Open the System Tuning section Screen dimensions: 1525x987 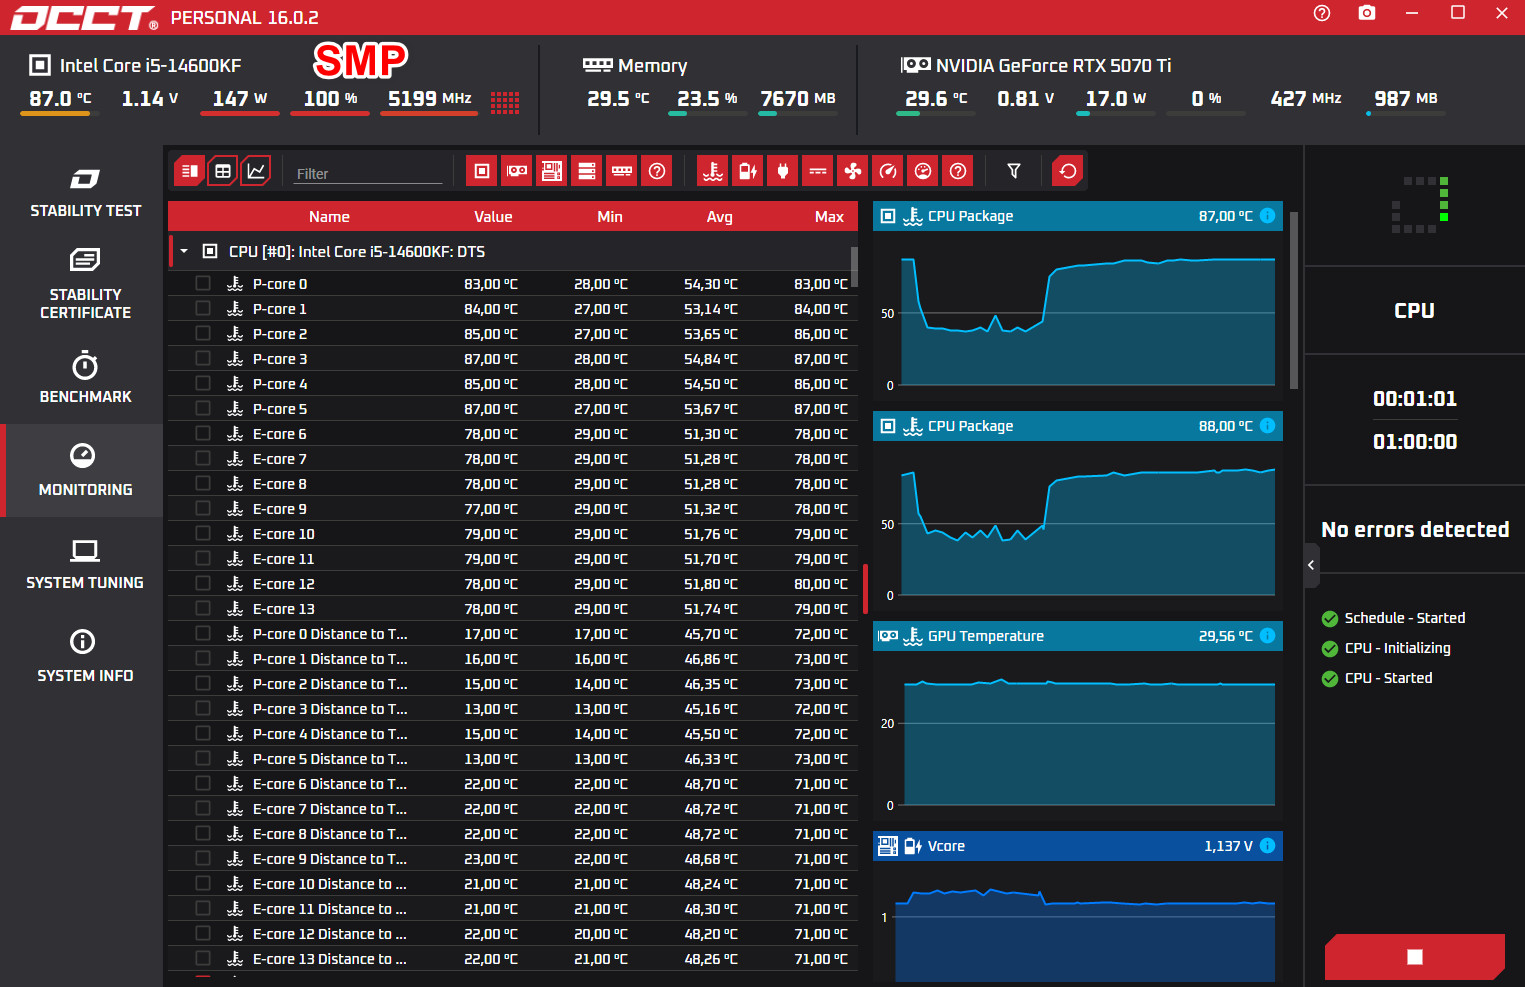[85, 563]
